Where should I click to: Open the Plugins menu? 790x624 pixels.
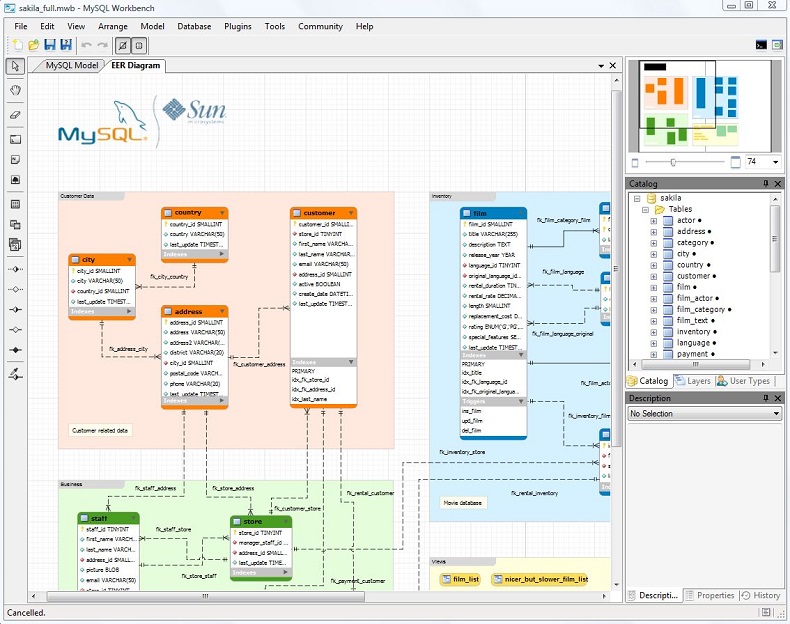pos(238,26)
